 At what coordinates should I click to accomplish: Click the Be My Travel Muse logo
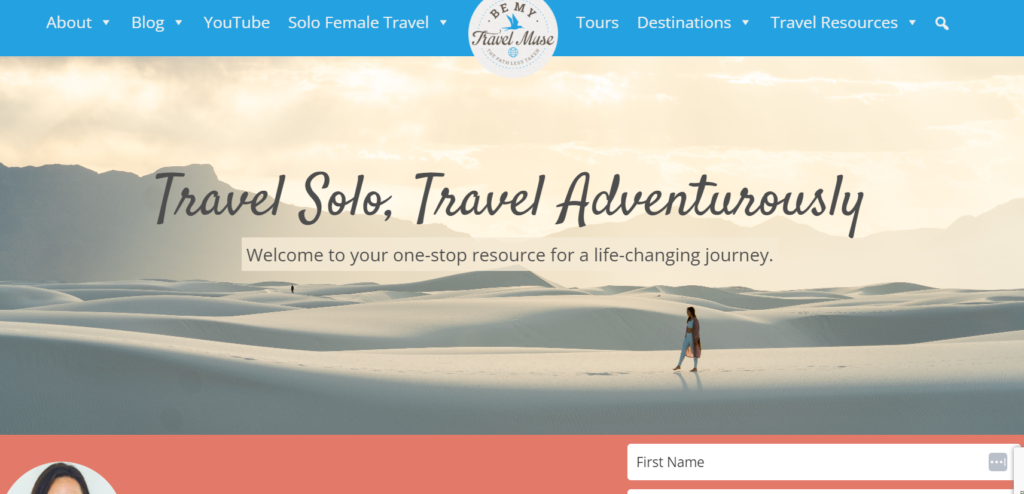click(513, 36)
